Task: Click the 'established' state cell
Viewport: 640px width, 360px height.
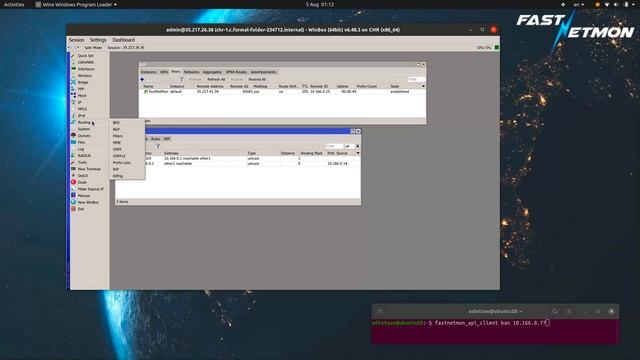Action: 400,92
